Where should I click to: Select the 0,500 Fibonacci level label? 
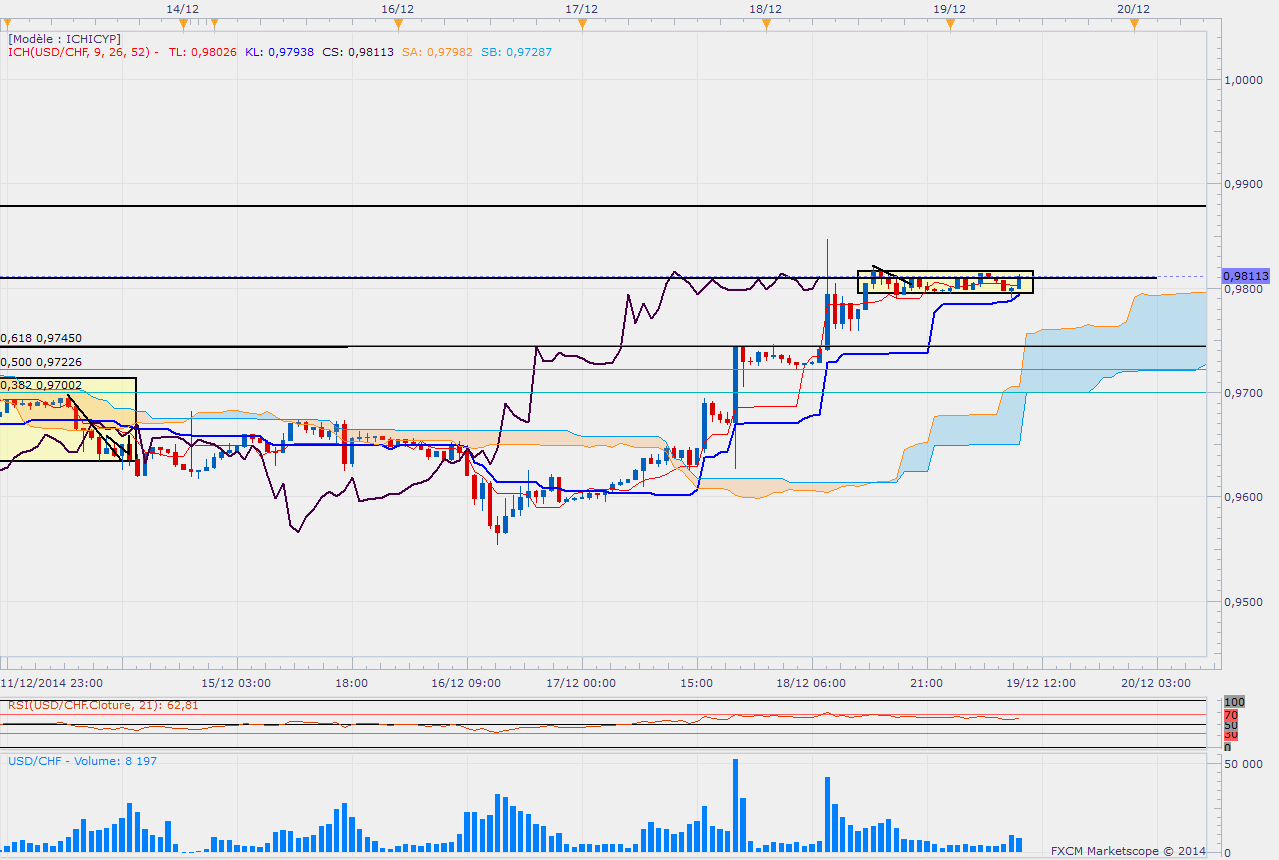[41, 362]
